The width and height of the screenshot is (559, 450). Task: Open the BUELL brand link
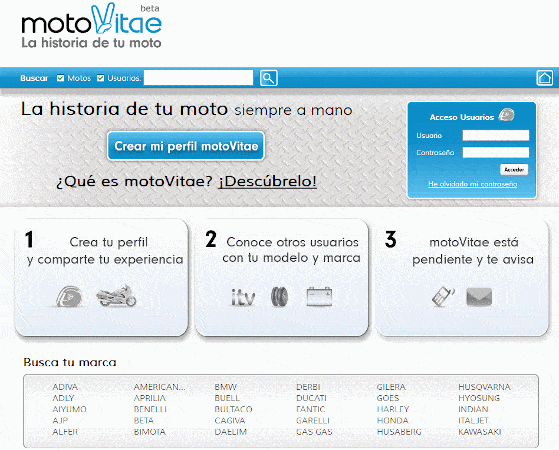tap(227, 398)
